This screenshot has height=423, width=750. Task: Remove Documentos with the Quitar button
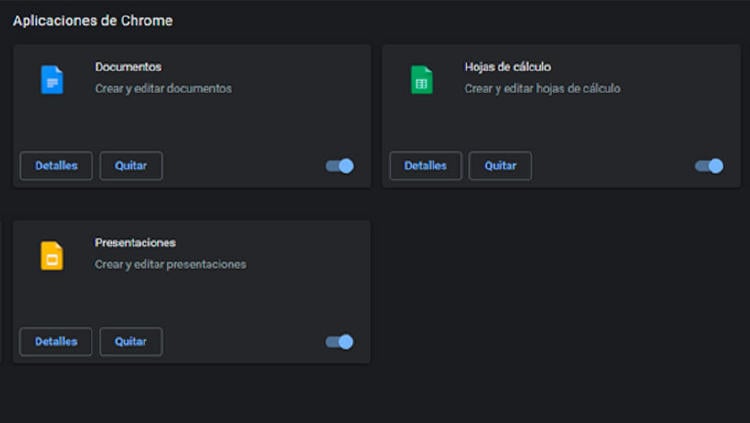pos(131,166)
